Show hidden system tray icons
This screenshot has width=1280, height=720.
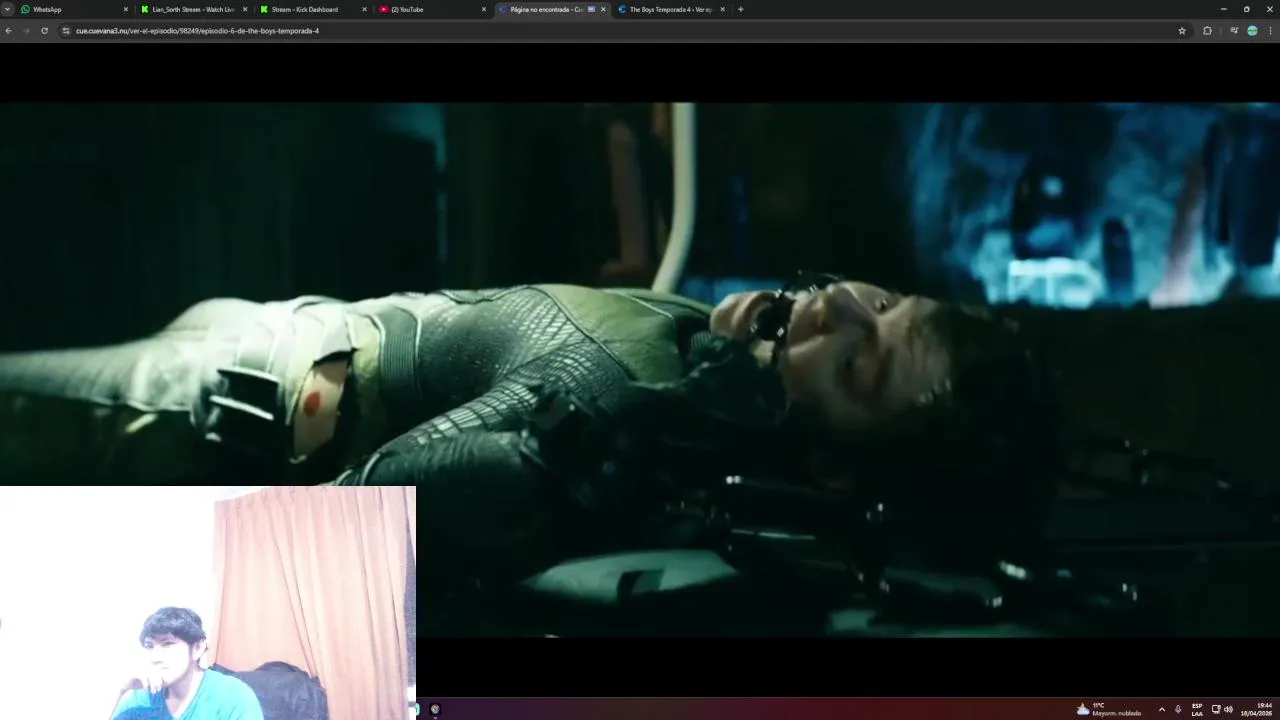click(x=1161, y=709)
